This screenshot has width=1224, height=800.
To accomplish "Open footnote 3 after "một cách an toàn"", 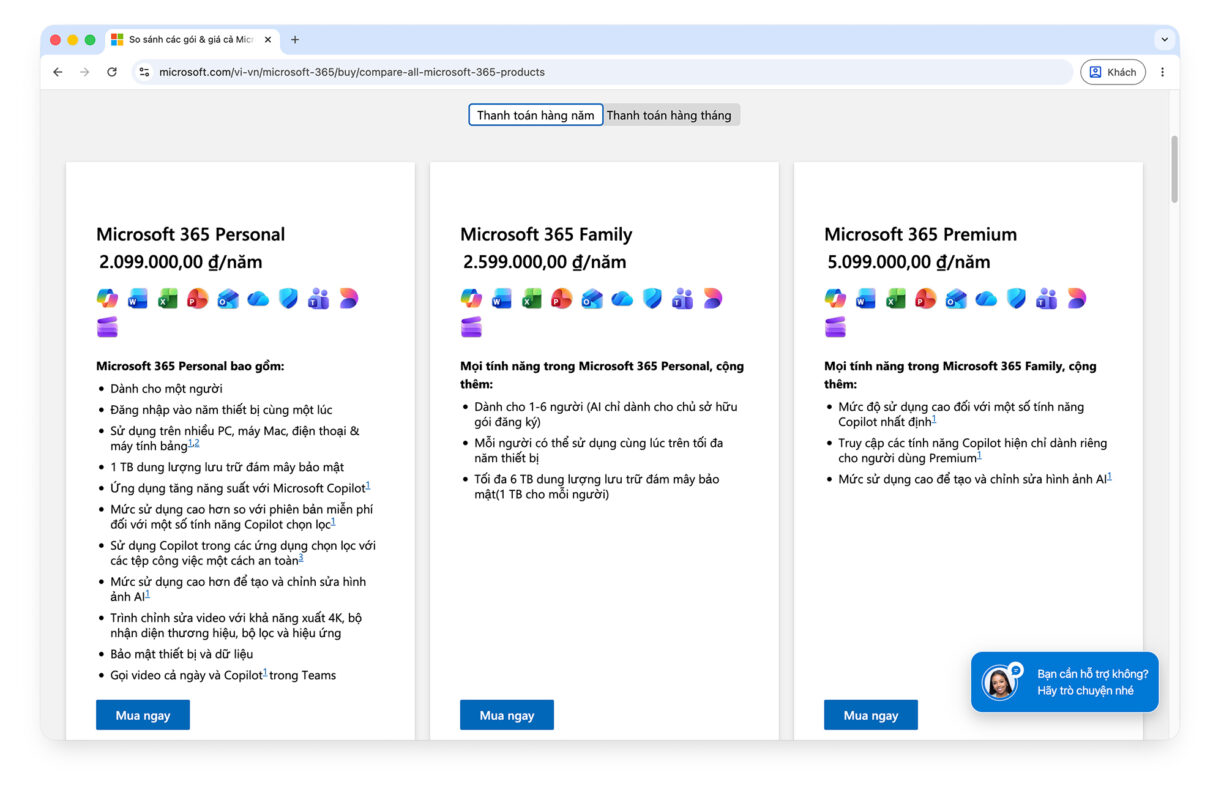I will pos(301,557).
